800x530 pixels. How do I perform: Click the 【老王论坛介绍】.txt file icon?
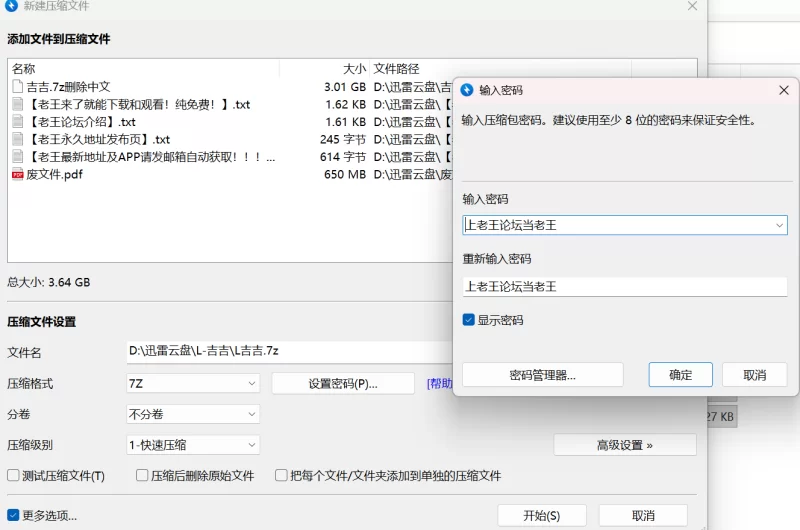coord(17,122)
